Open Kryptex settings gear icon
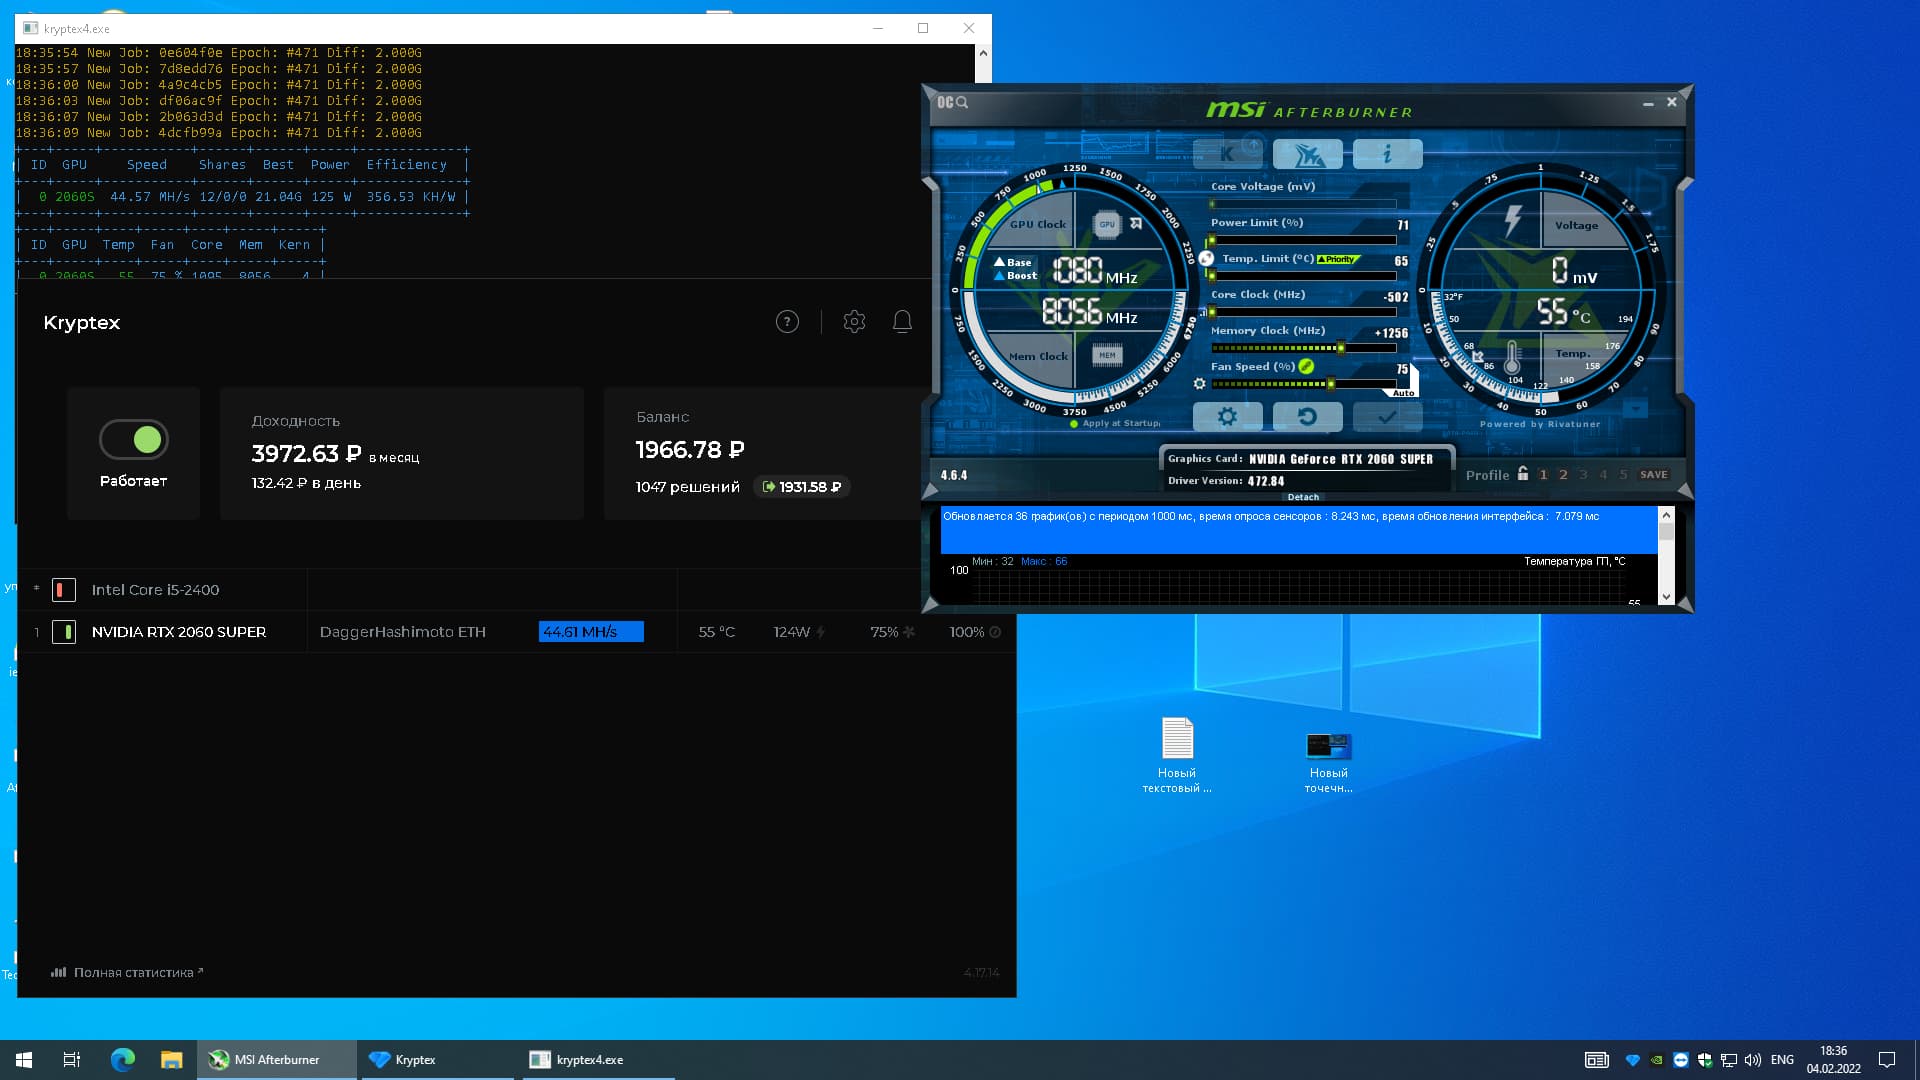Viewport: 1920px width, 1080px height. pos(854,322)
